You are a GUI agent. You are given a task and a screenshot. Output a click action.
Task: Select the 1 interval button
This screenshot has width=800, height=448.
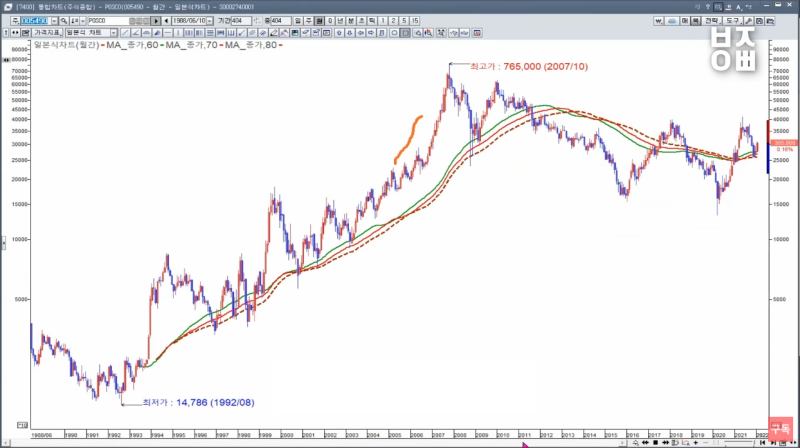coord(383,21)
